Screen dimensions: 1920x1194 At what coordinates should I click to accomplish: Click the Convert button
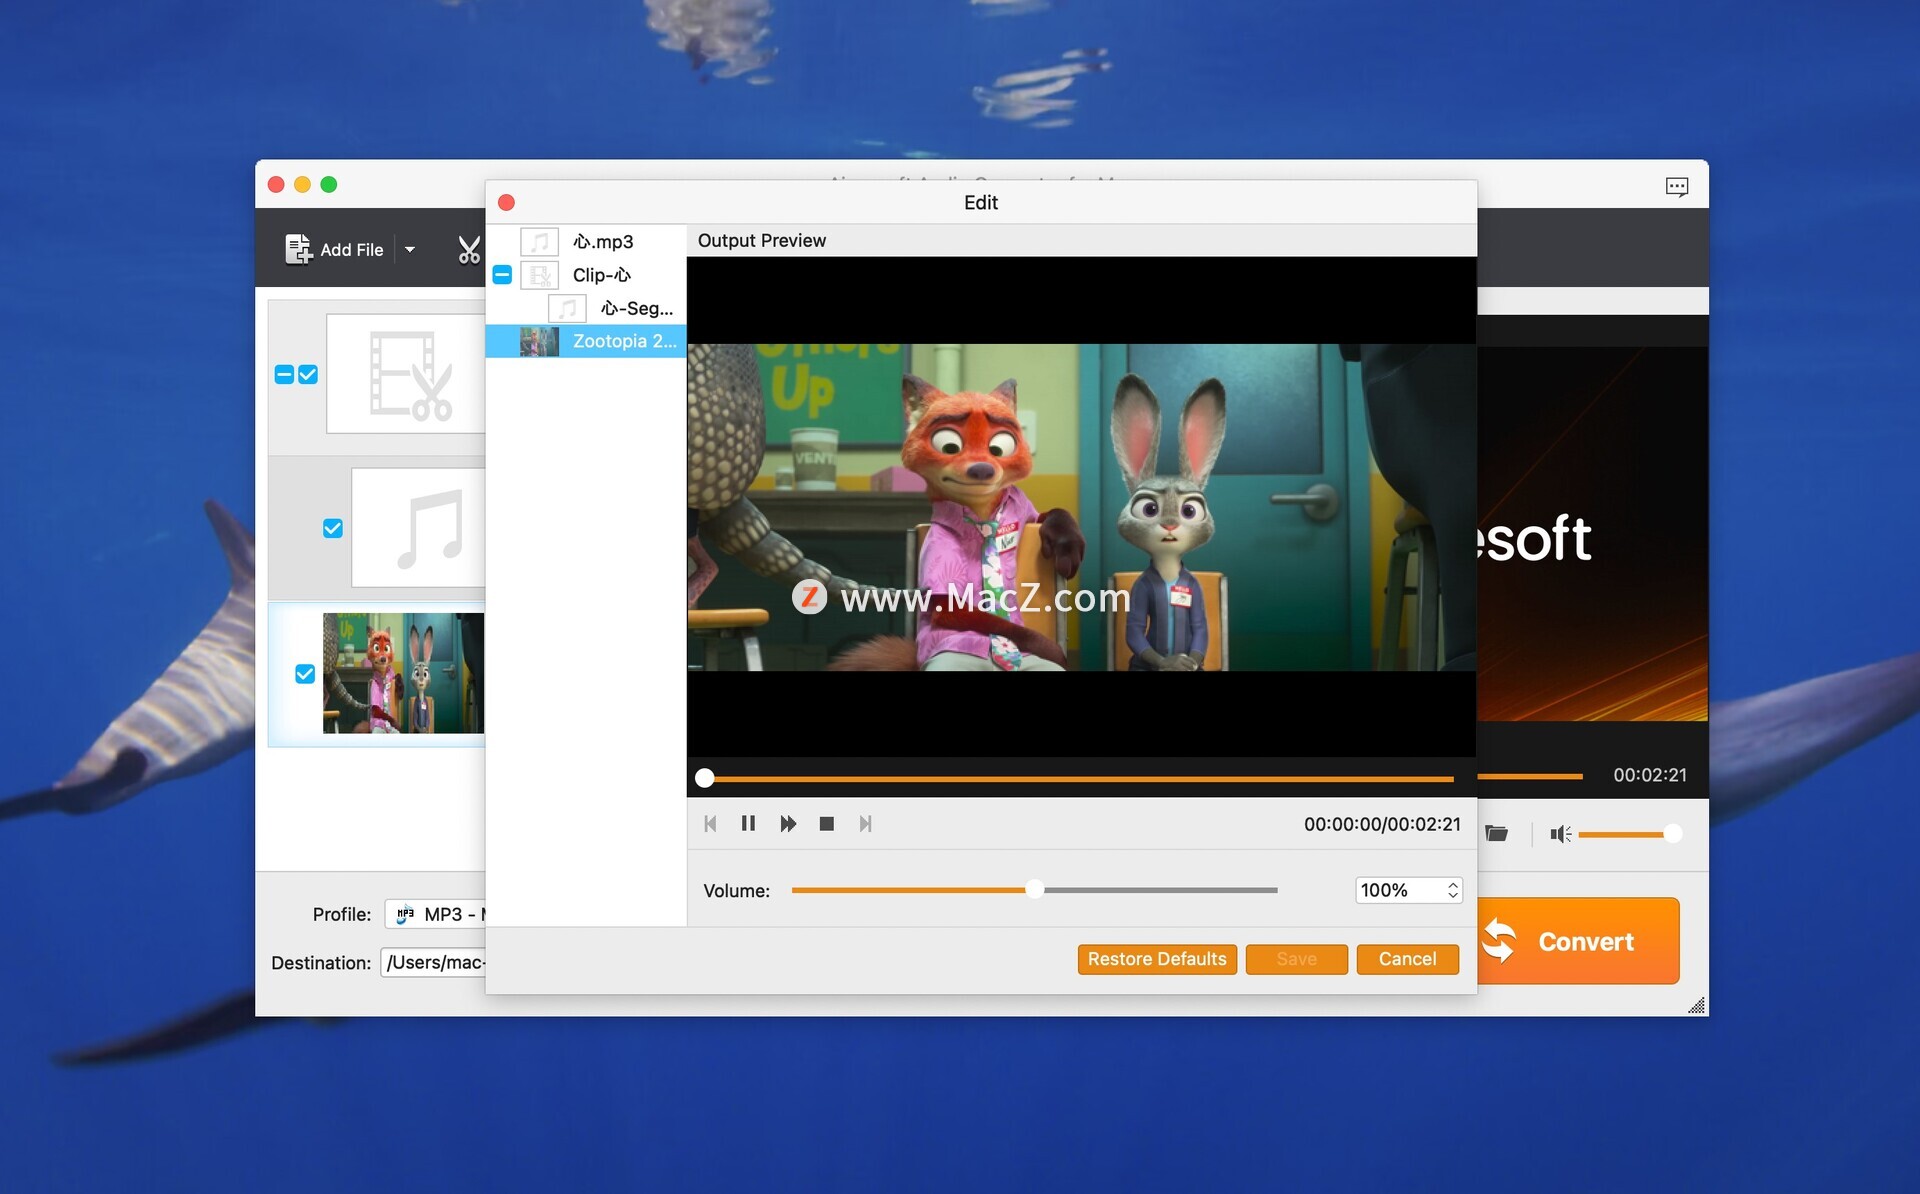coord(1577,941)
